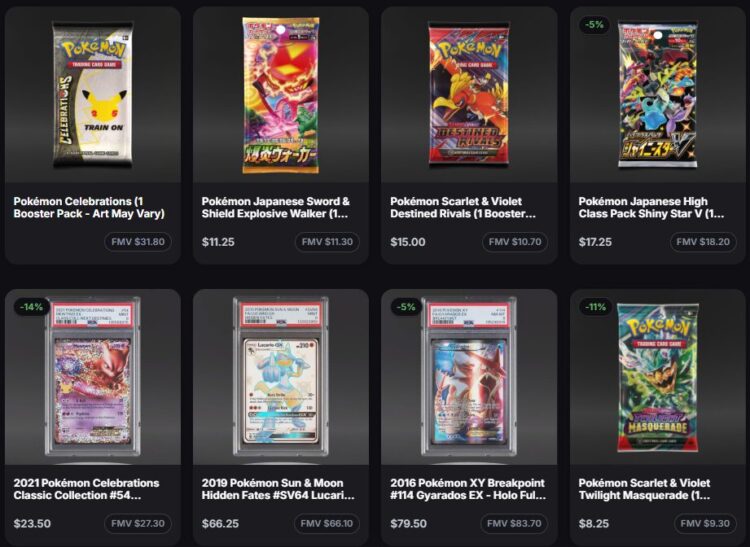Select the Twilight Masquerade pack image

click(658, 377)
